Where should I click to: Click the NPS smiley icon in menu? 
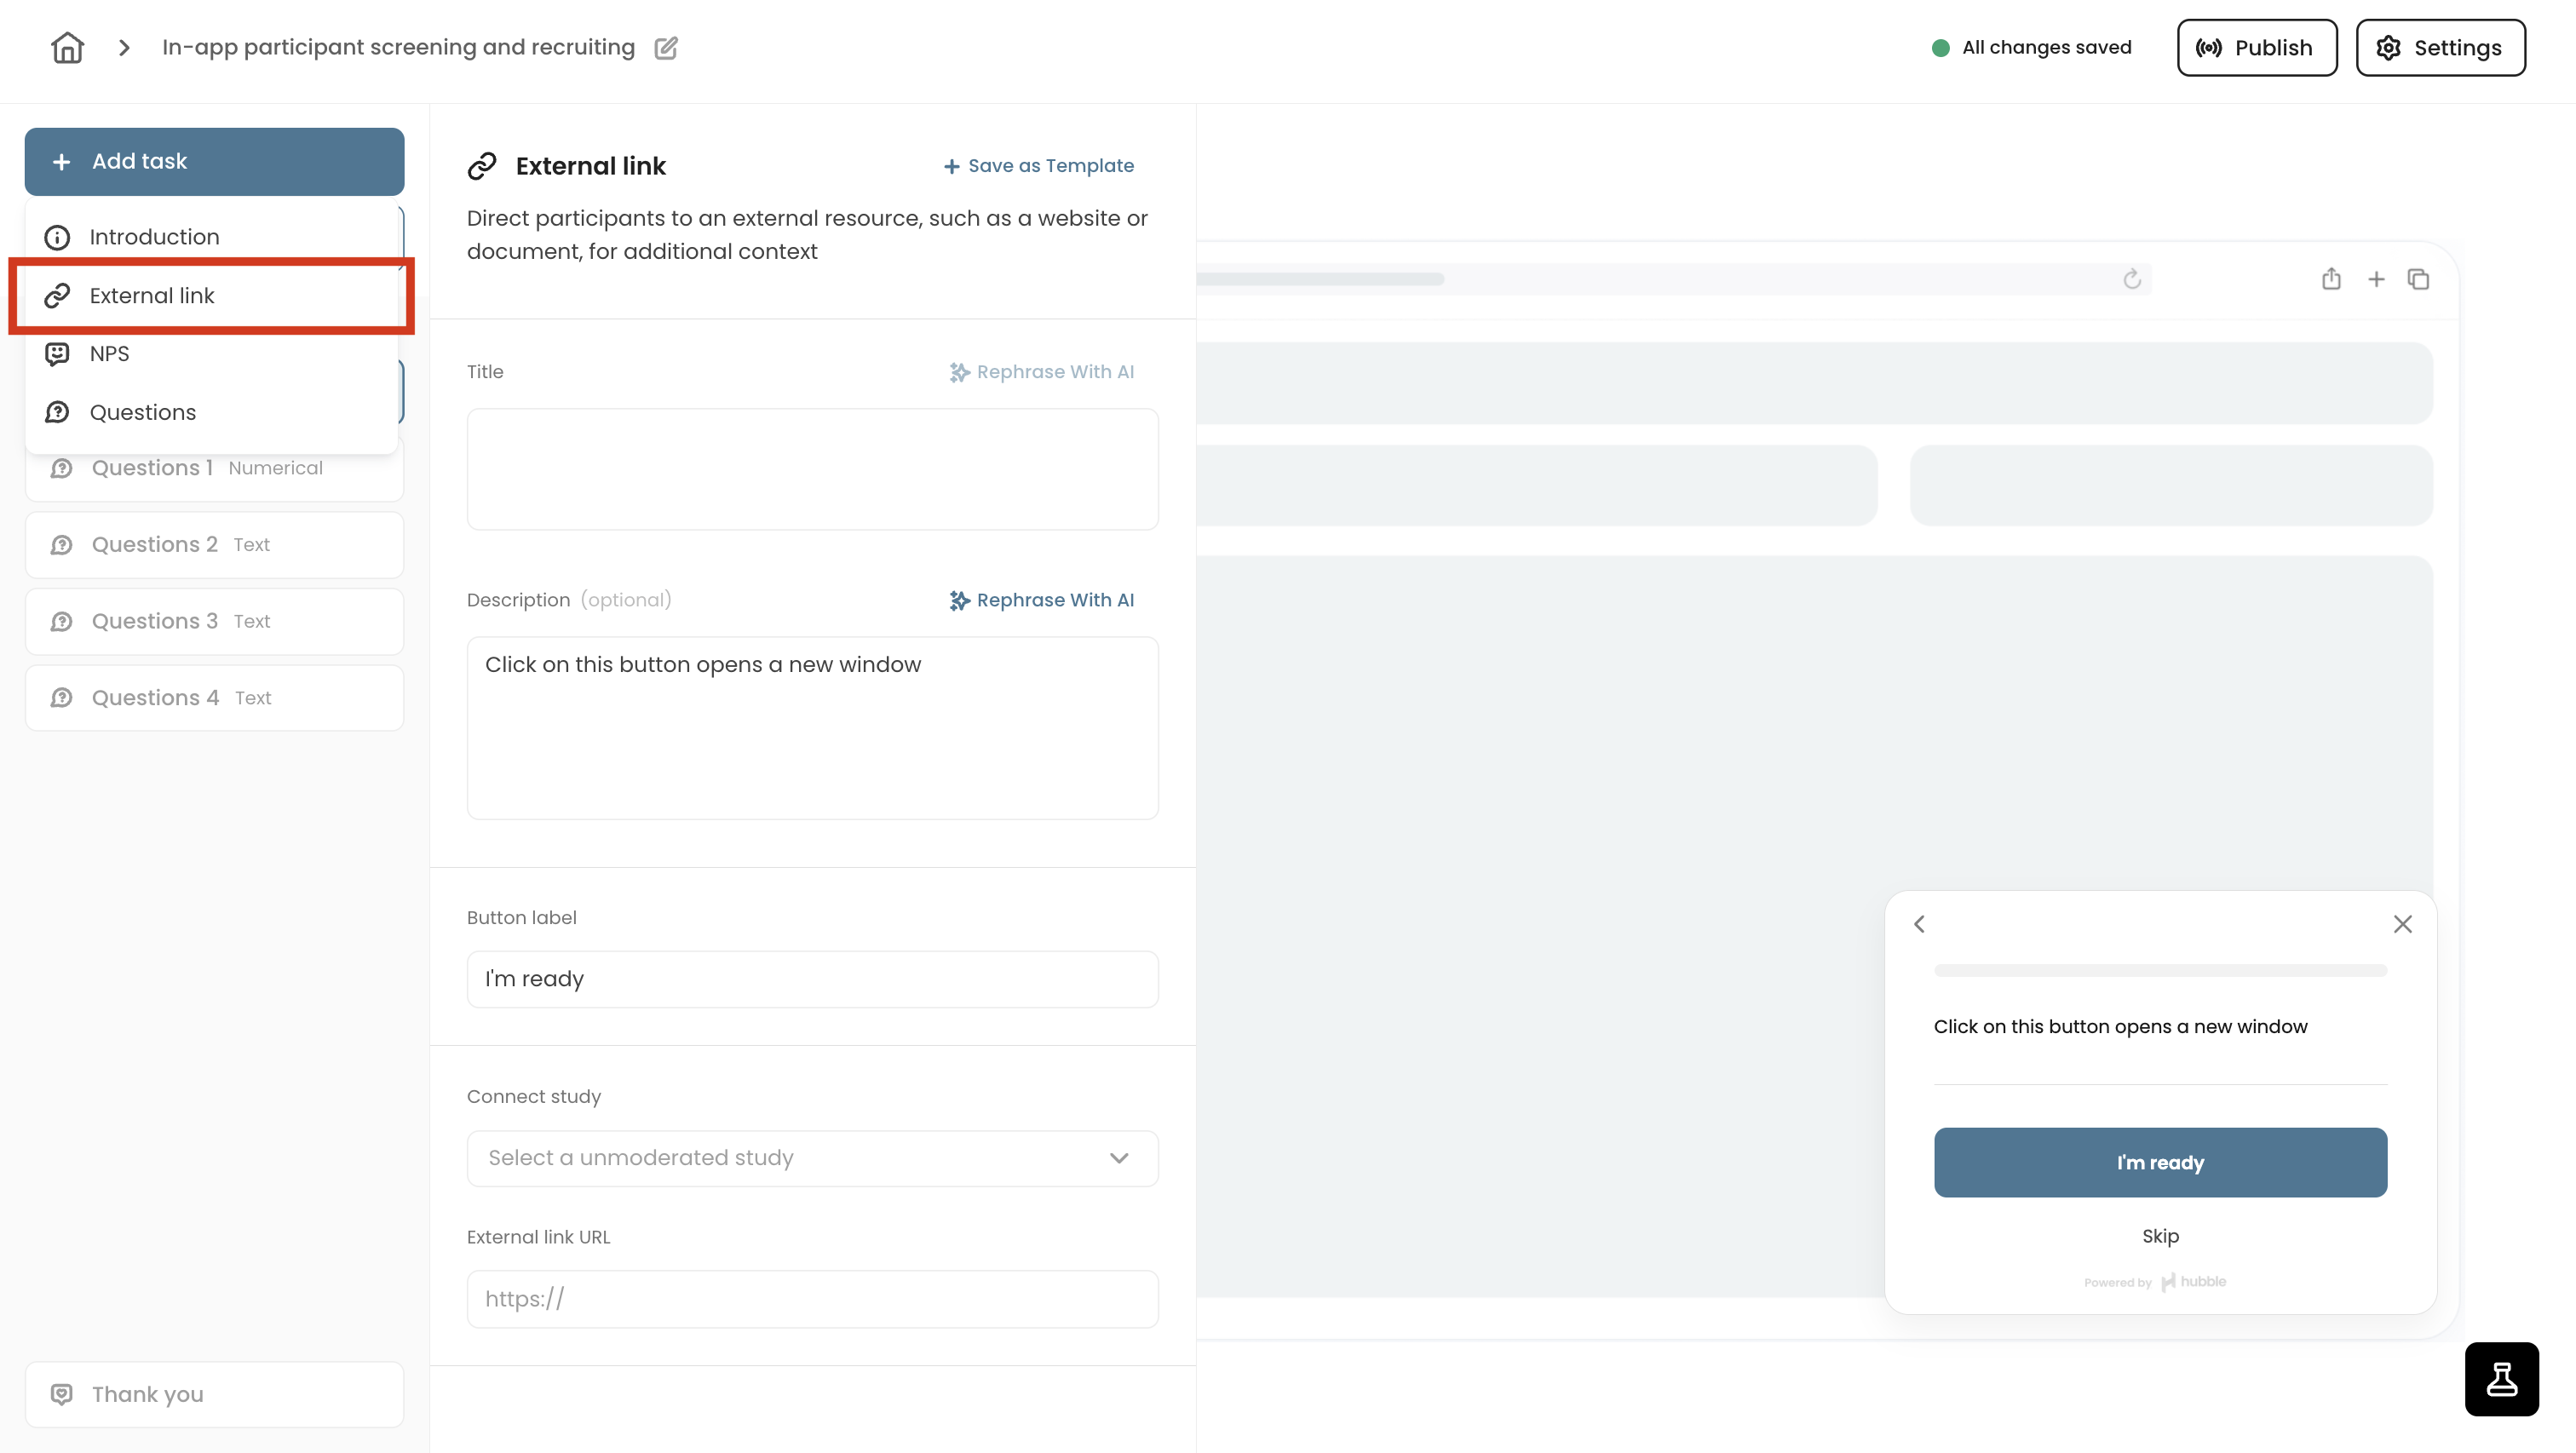(x=58, y=354)
